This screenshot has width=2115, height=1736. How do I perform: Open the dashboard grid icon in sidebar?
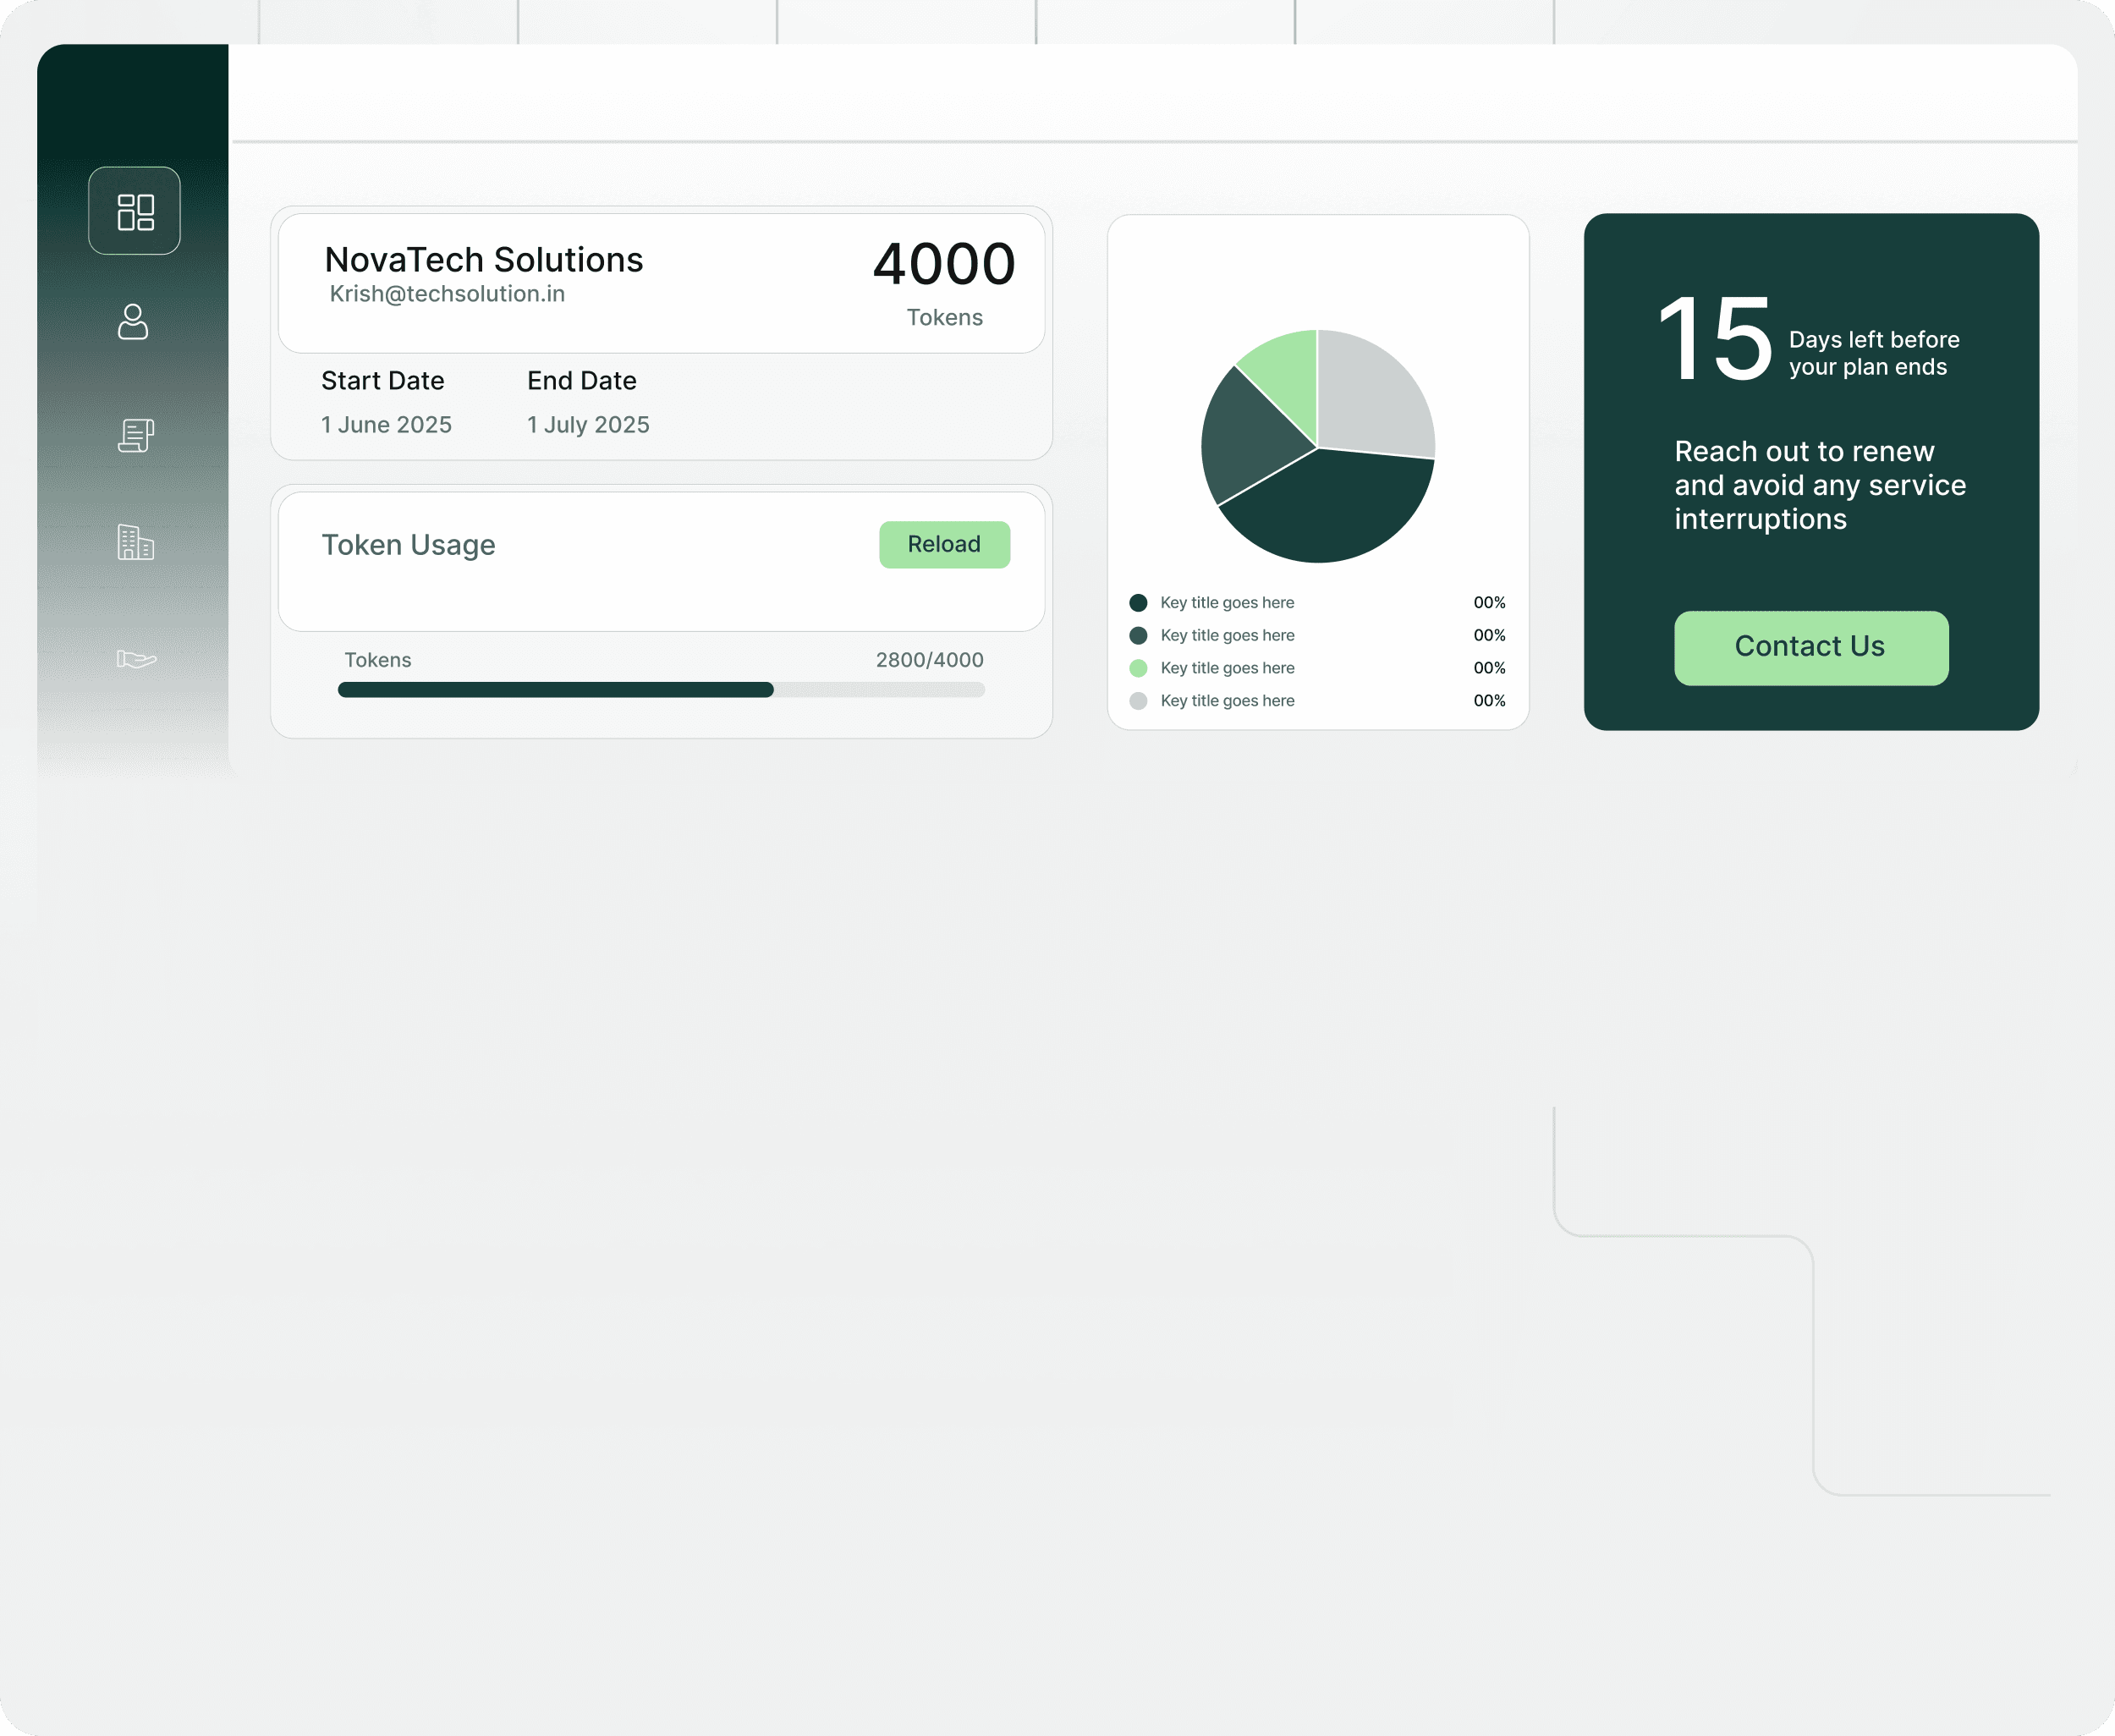point(135,211)
